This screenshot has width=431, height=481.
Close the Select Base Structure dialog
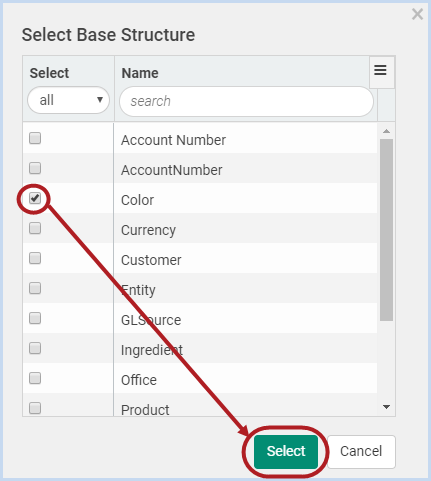(x=417, y=14)
